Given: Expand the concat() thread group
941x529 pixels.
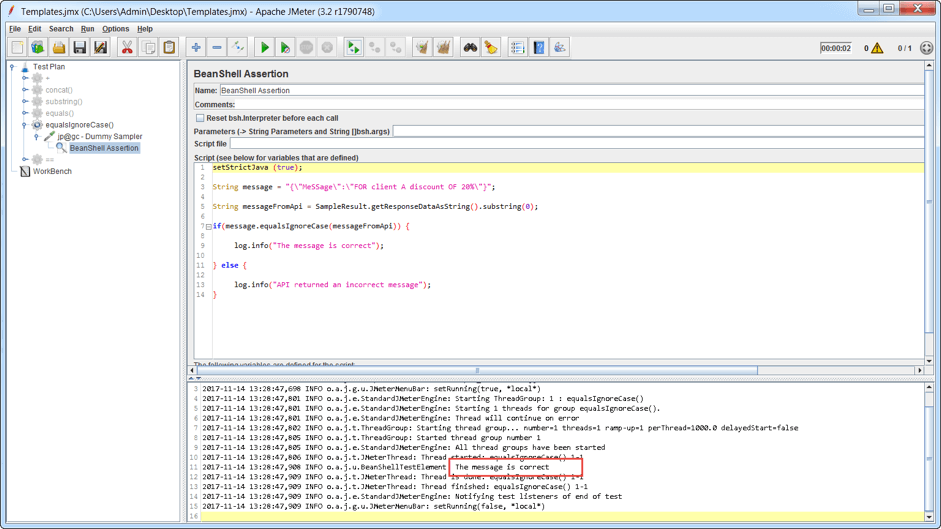Looking at the screenshot, I should [25, 90].
